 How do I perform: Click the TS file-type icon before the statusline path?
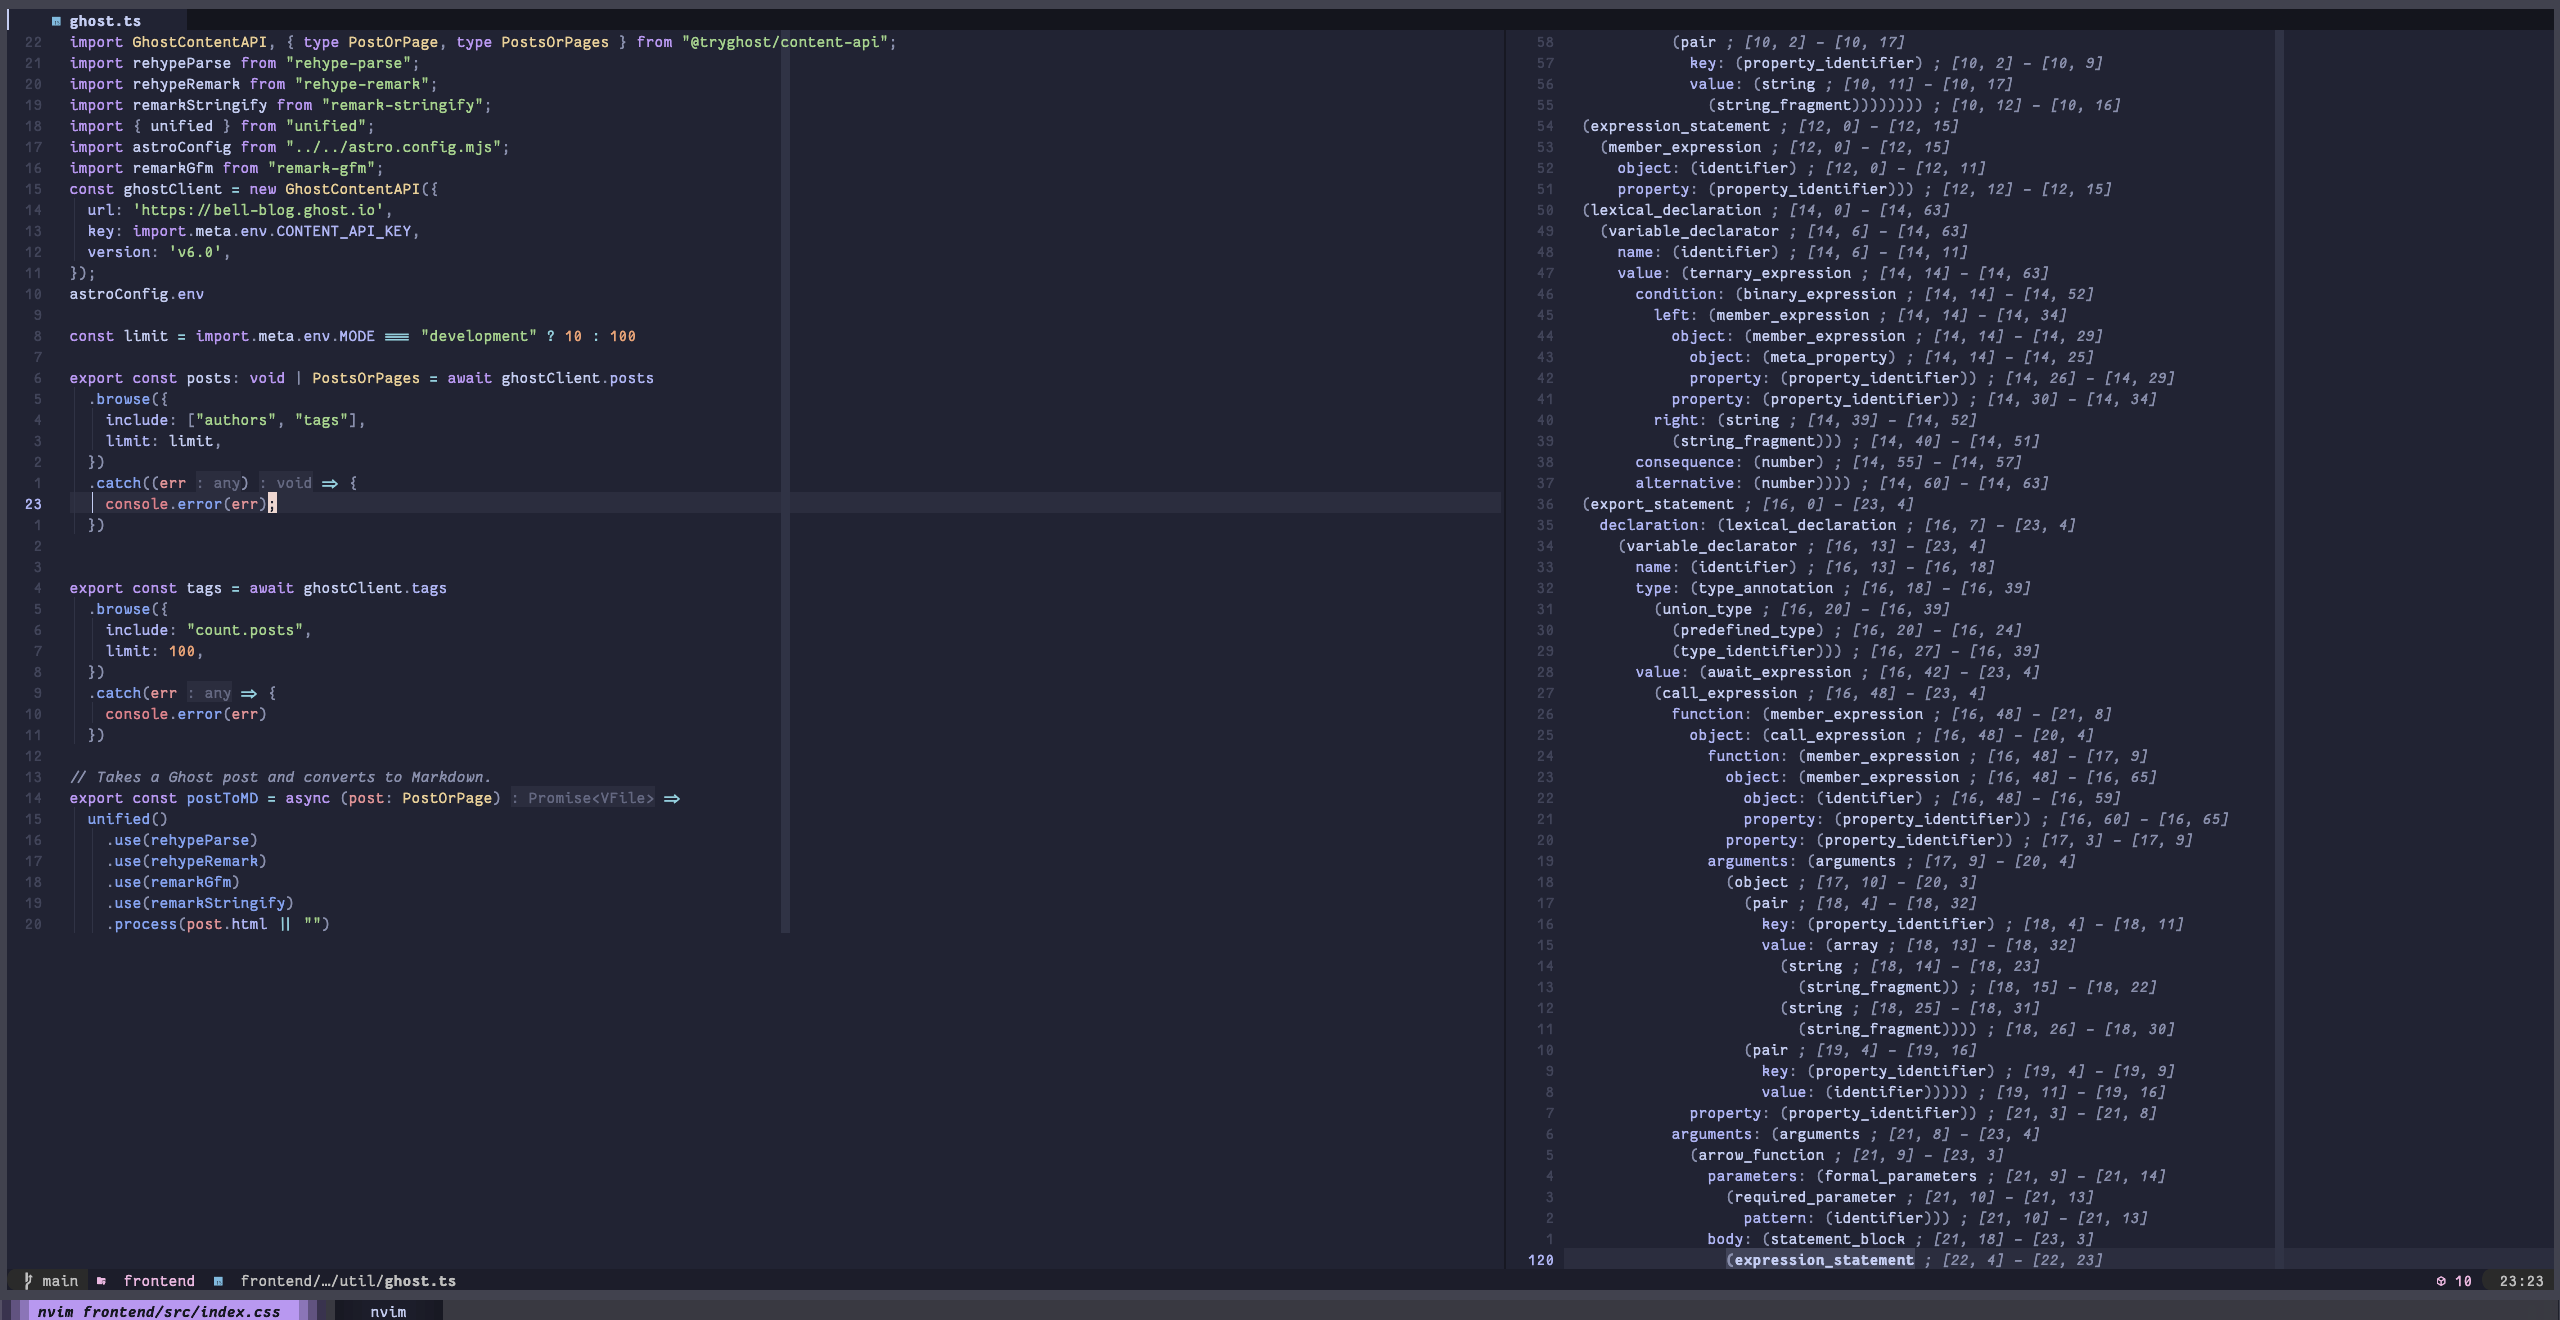coord(219,1281)
